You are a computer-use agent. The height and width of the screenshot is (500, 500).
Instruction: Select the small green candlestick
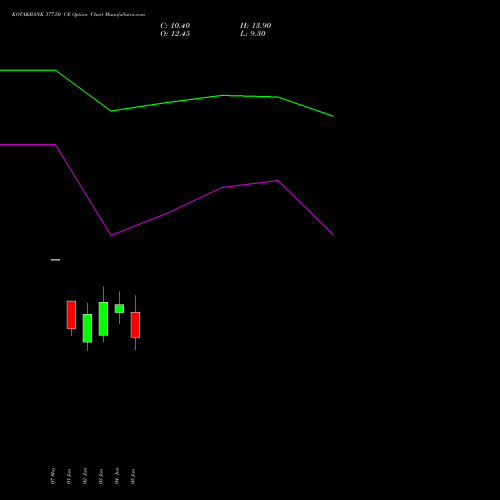click(119, 308)
